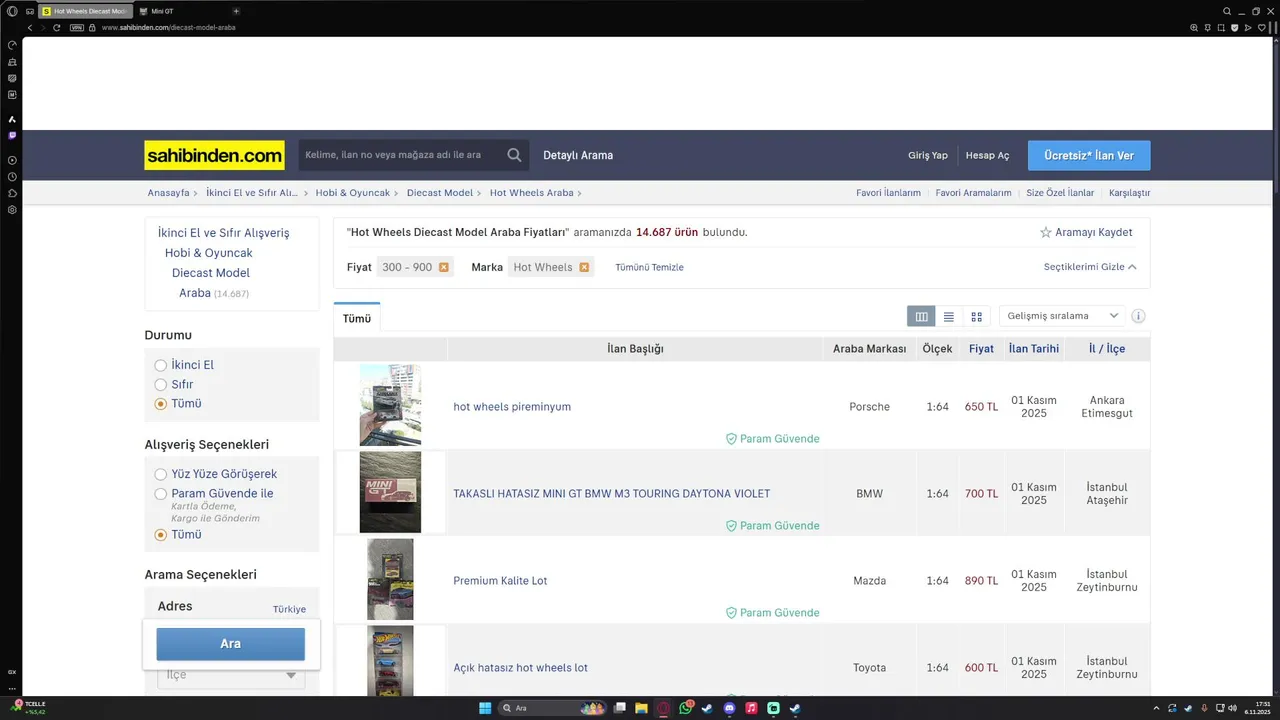The width and height of the screenshot is (1280, 720).
Task: Open the Opera menu logo icon
Action: pyautogui.click(x=12, y=11)
